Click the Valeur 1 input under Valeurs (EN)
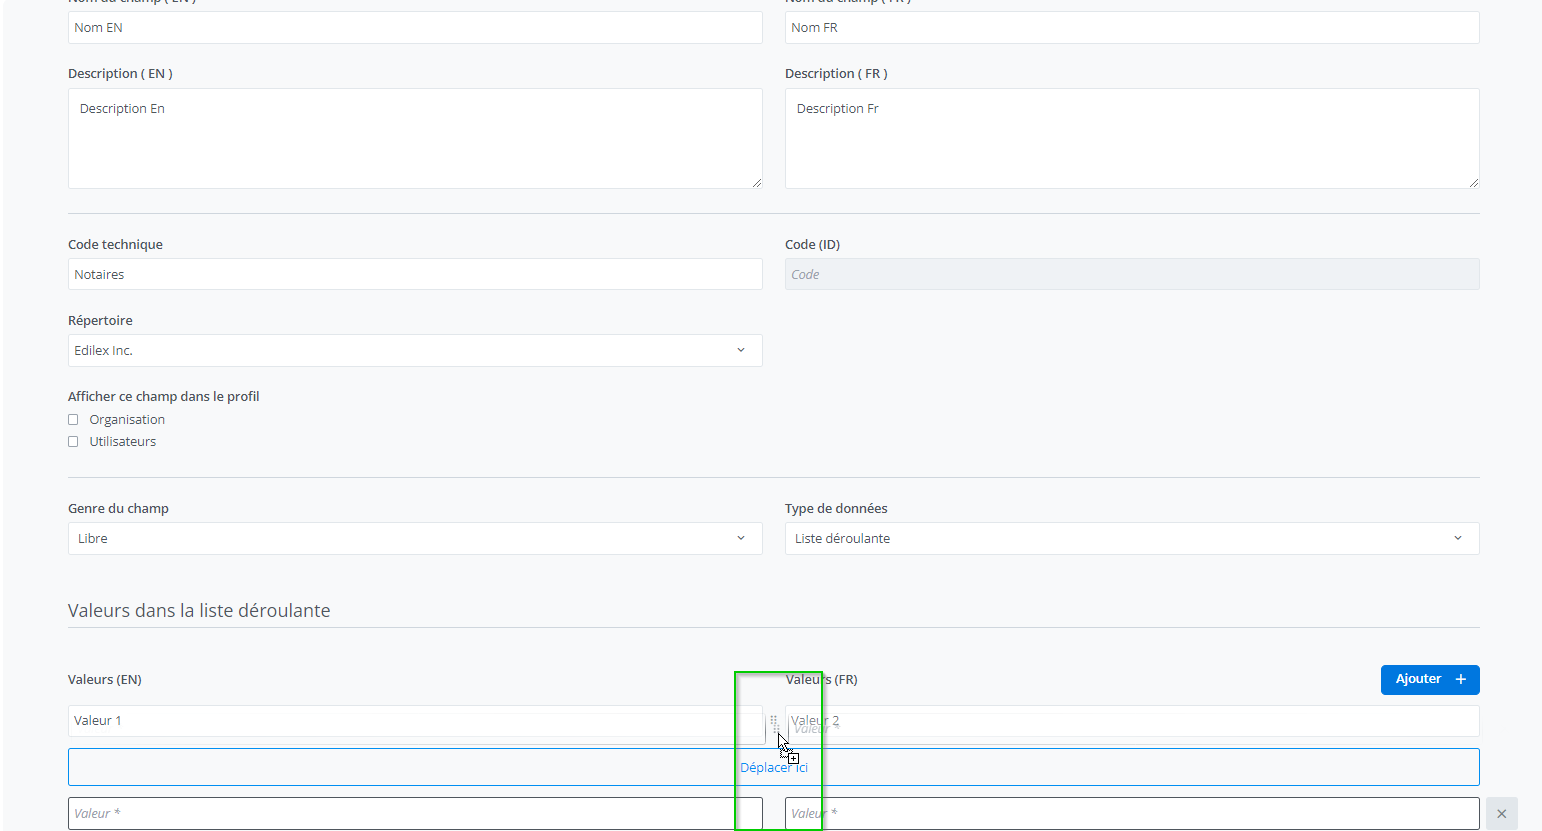 [414, 721]
